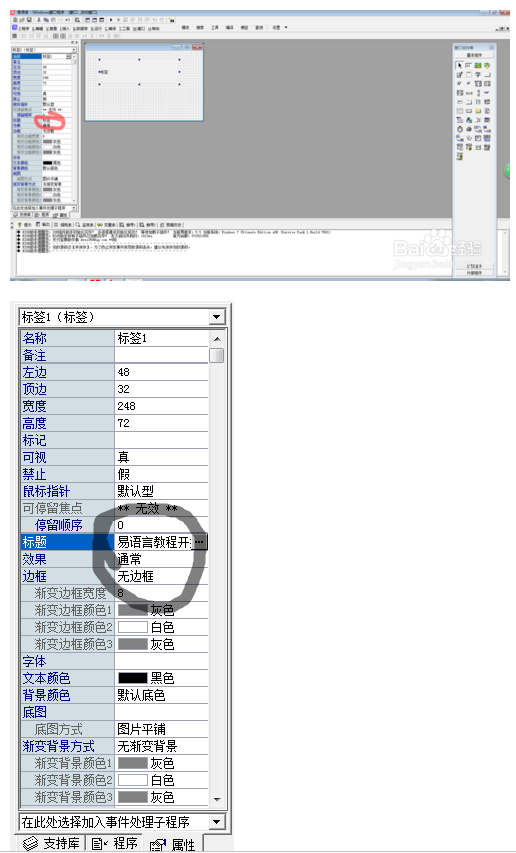Open the R.运行 menu

click(x=96, y=28)
